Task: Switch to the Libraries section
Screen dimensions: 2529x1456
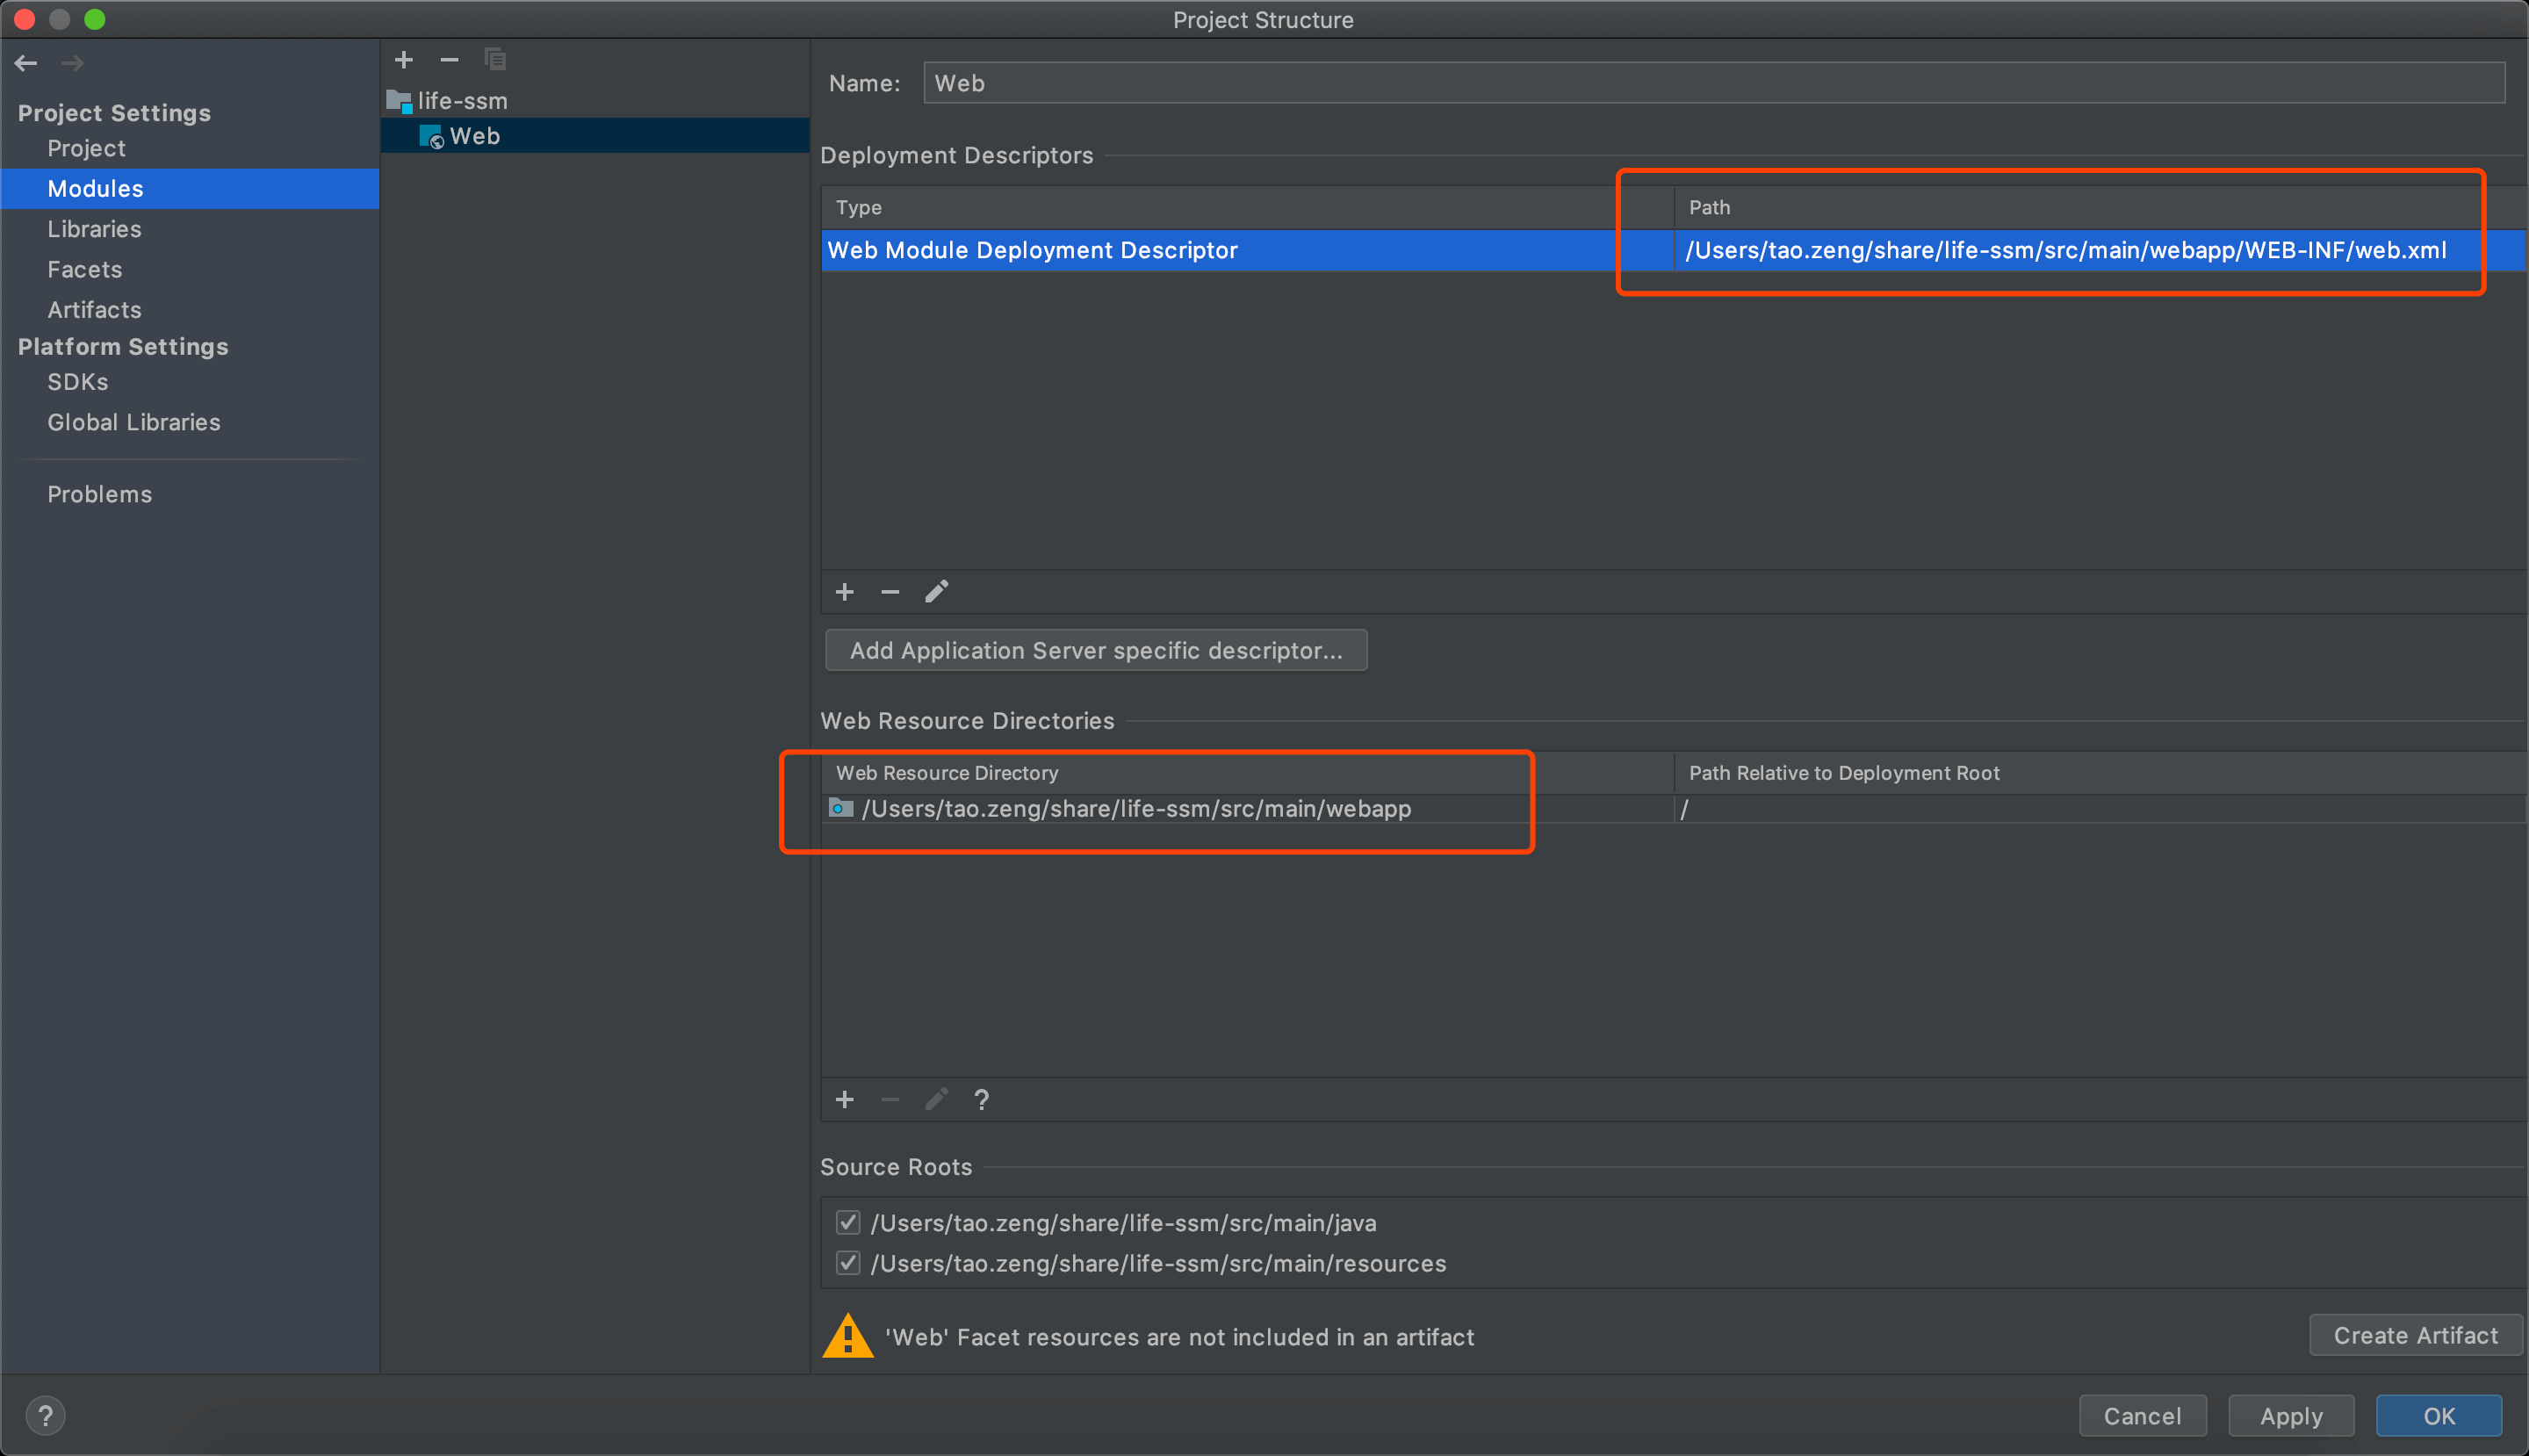Action: (94, 229)
